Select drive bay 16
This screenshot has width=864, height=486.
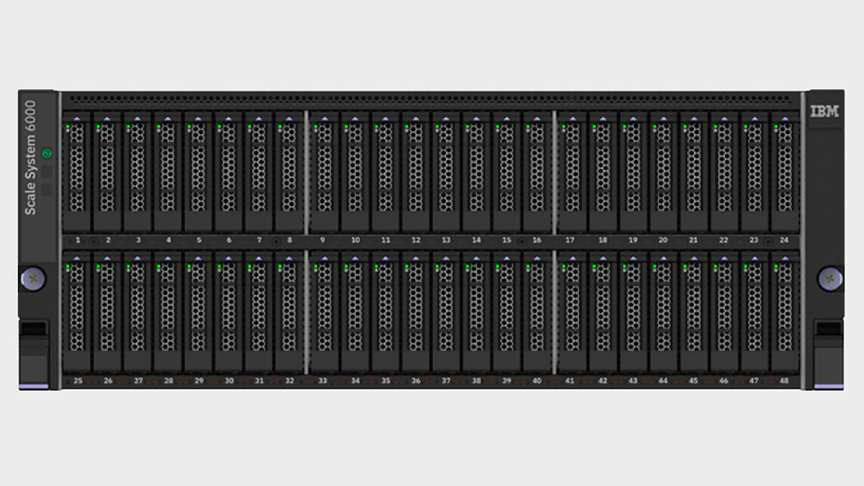click(x=537, y=173)
